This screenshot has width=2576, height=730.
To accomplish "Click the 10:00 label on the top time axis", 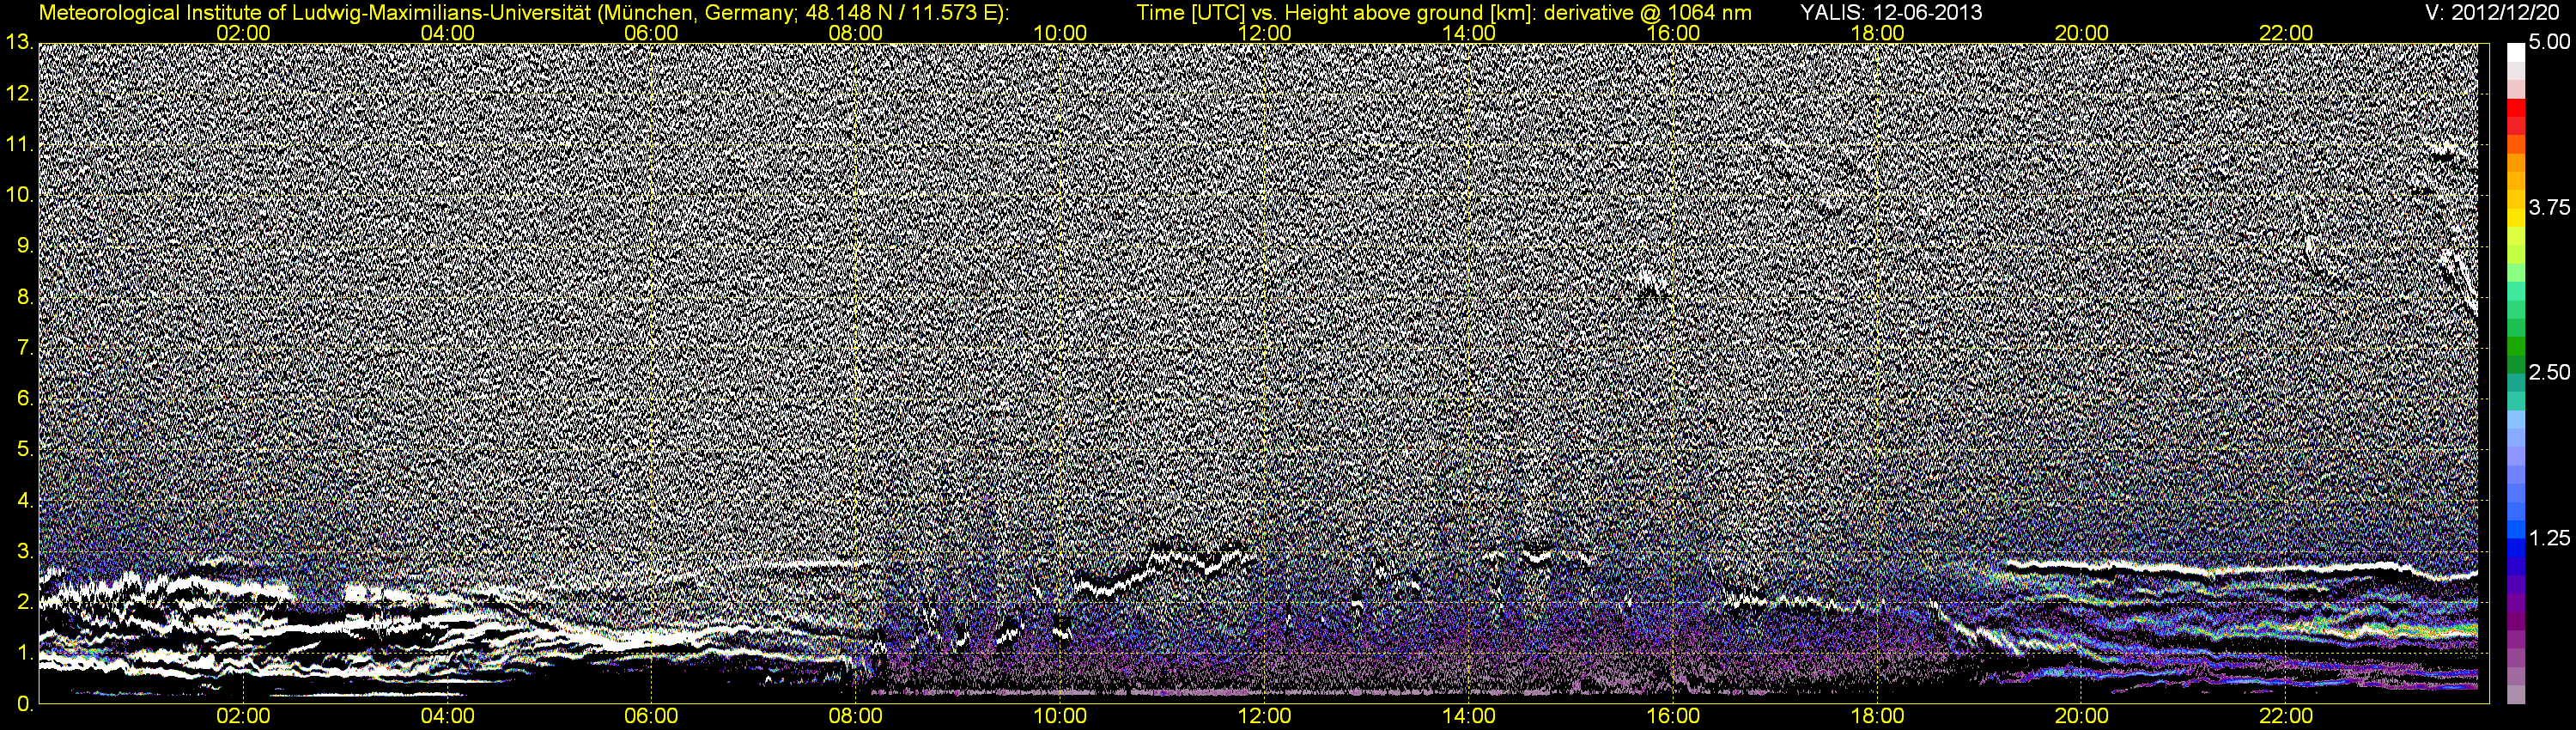I will coord(1060,33).
